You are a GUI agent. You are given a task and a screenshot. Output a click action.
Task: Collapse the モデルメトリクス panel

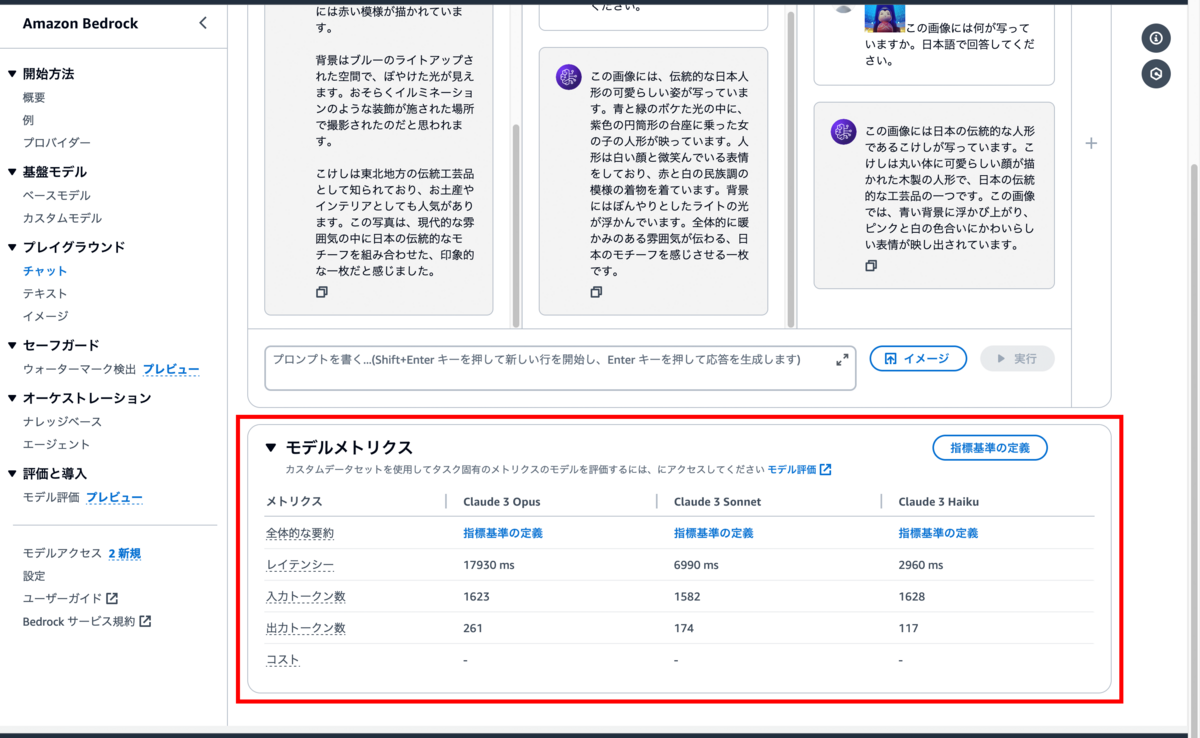(x=270, y=448)
